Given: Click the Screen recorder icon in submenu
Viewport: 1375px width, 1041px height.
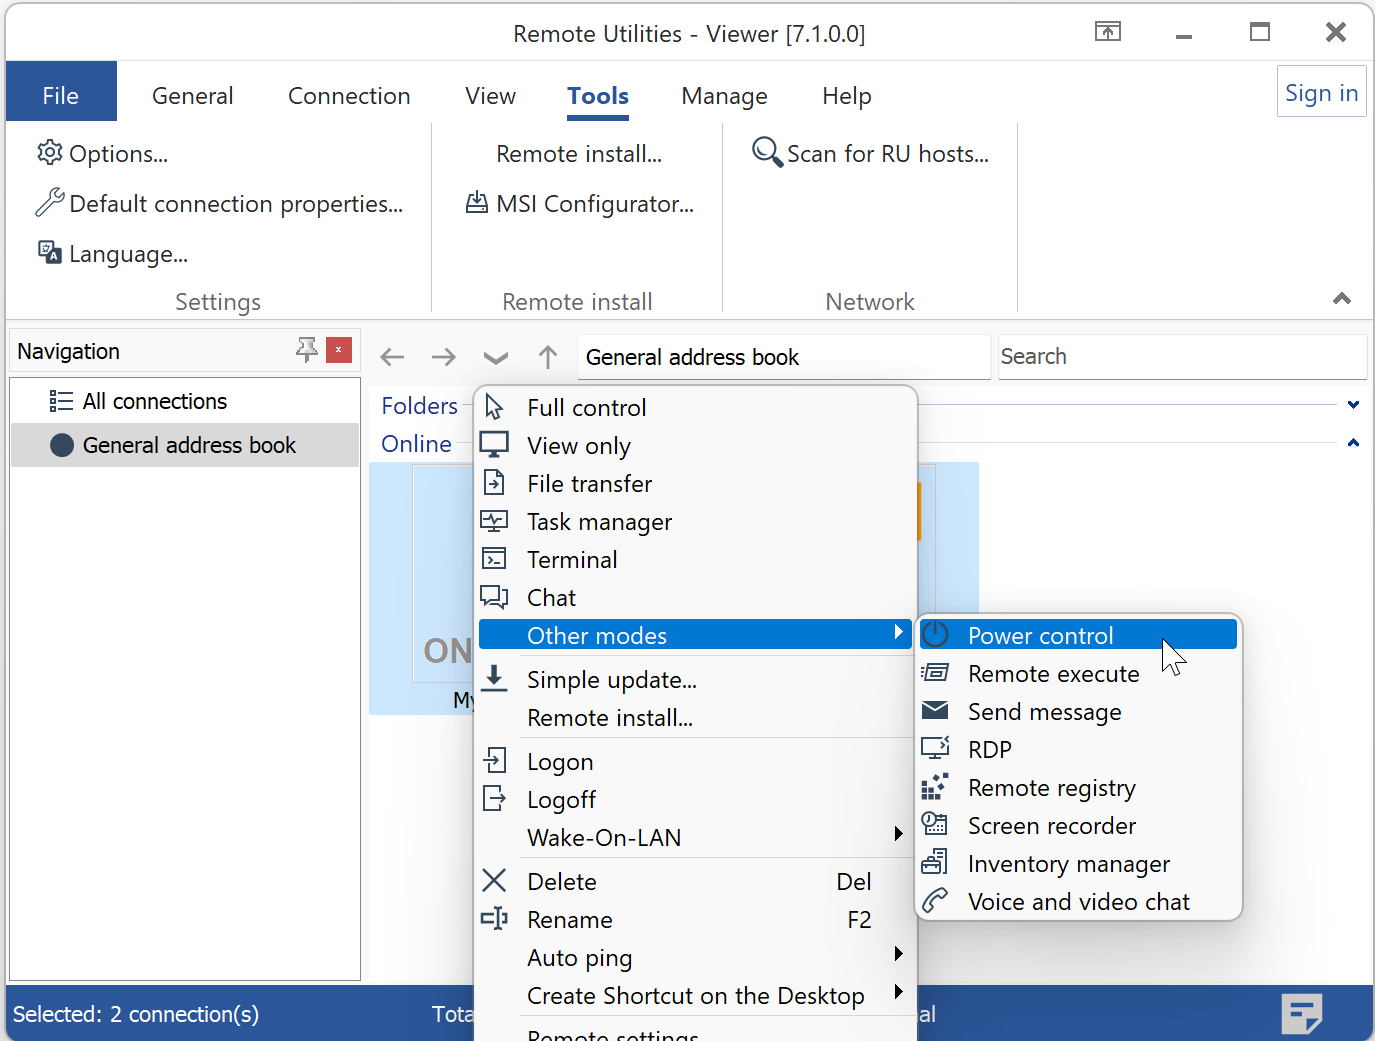Looking at the screenshot, I should 934,825.
